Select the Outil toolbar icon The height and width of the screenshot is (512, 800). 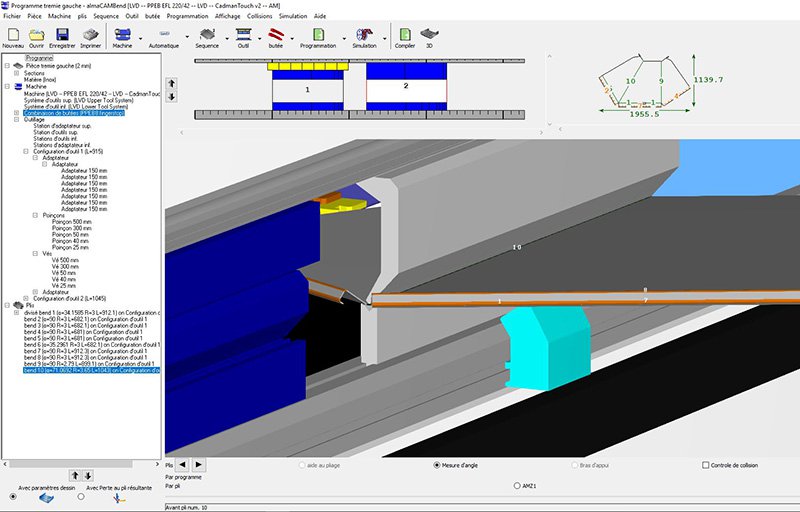243,35
